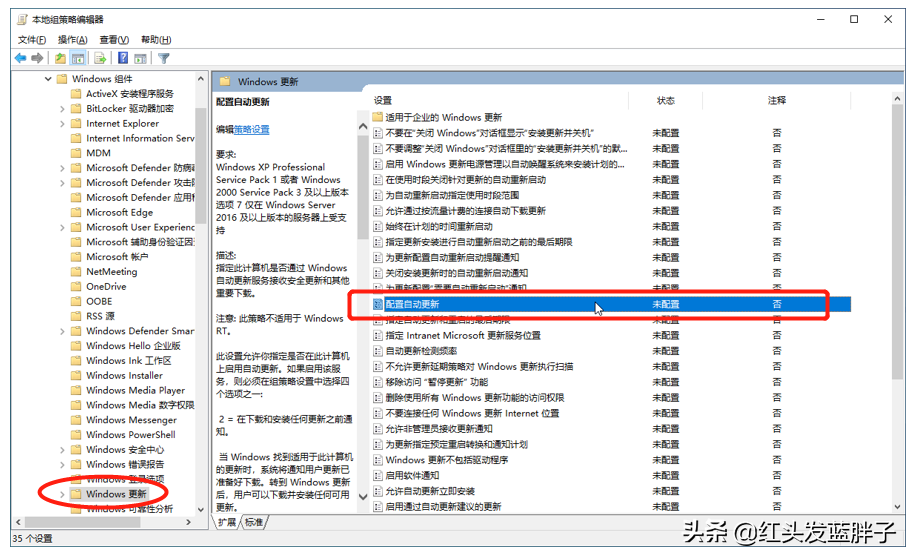Click folder icon beside MDM
The height and width of the screenshot is (560, 912).
tap(76, 153)
